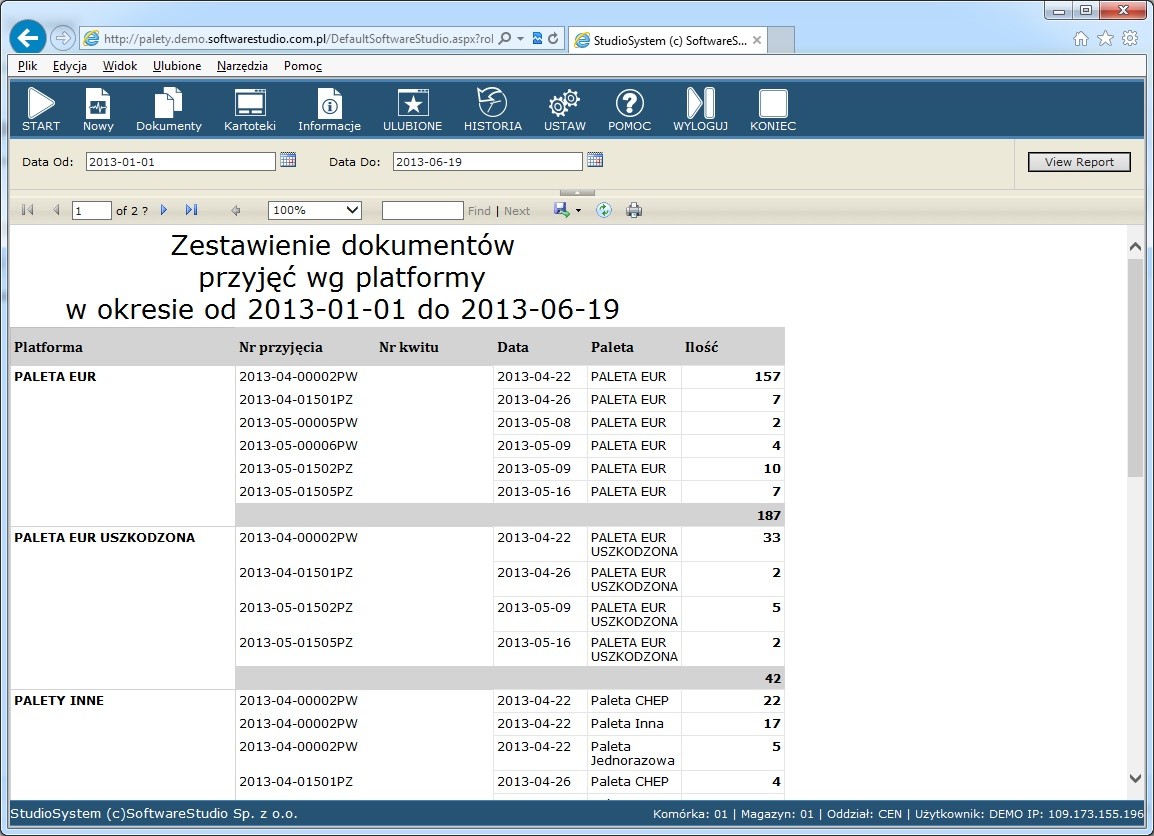Click the export save icon
This screenshot has width=1154, height=836.
click(x=562, y=210)
